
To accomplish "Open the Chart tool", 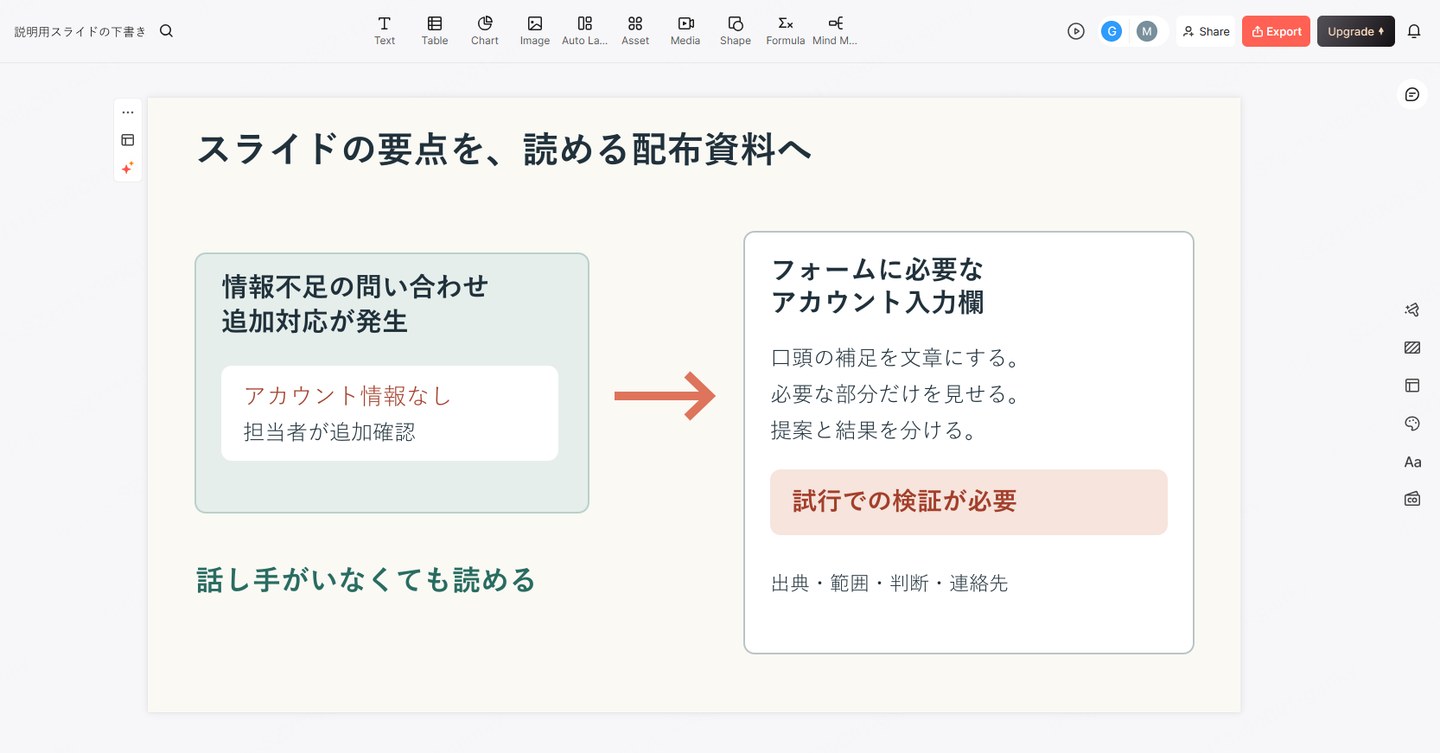I will coord(484,30).
